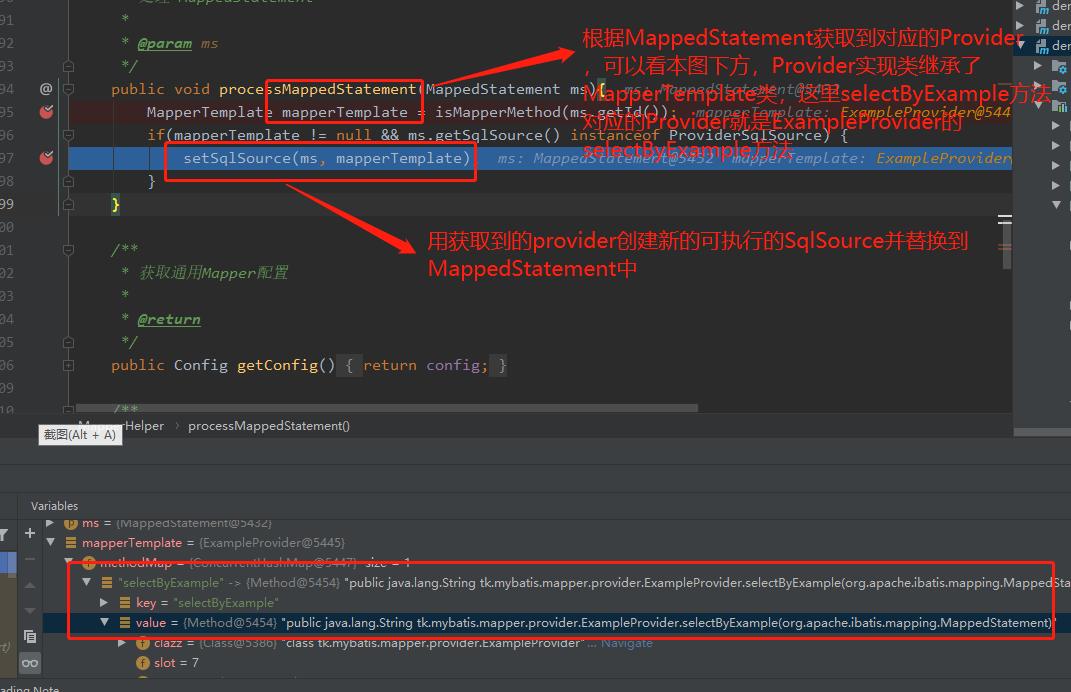The image size is (1071, 692).
Task: Click the field icon beside clazz
Action: pos(143,643)
